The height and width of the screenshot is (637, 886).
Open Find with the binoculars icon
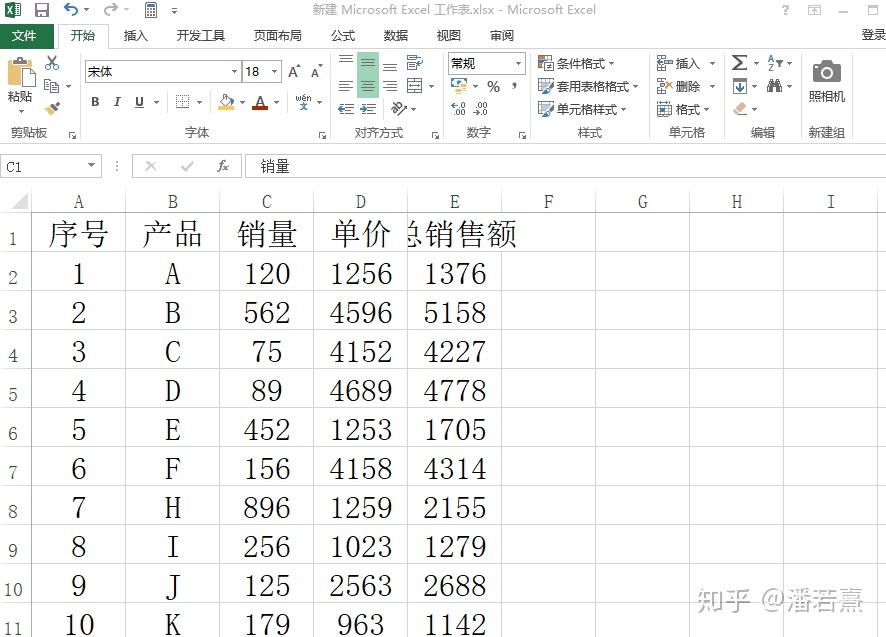tap(776, 85)
